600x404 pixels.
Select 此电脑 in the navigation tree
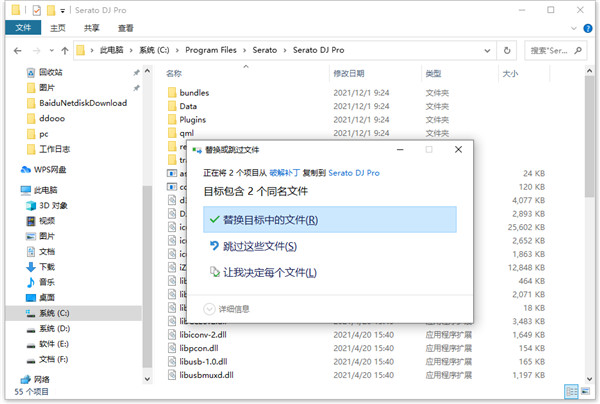45,190
